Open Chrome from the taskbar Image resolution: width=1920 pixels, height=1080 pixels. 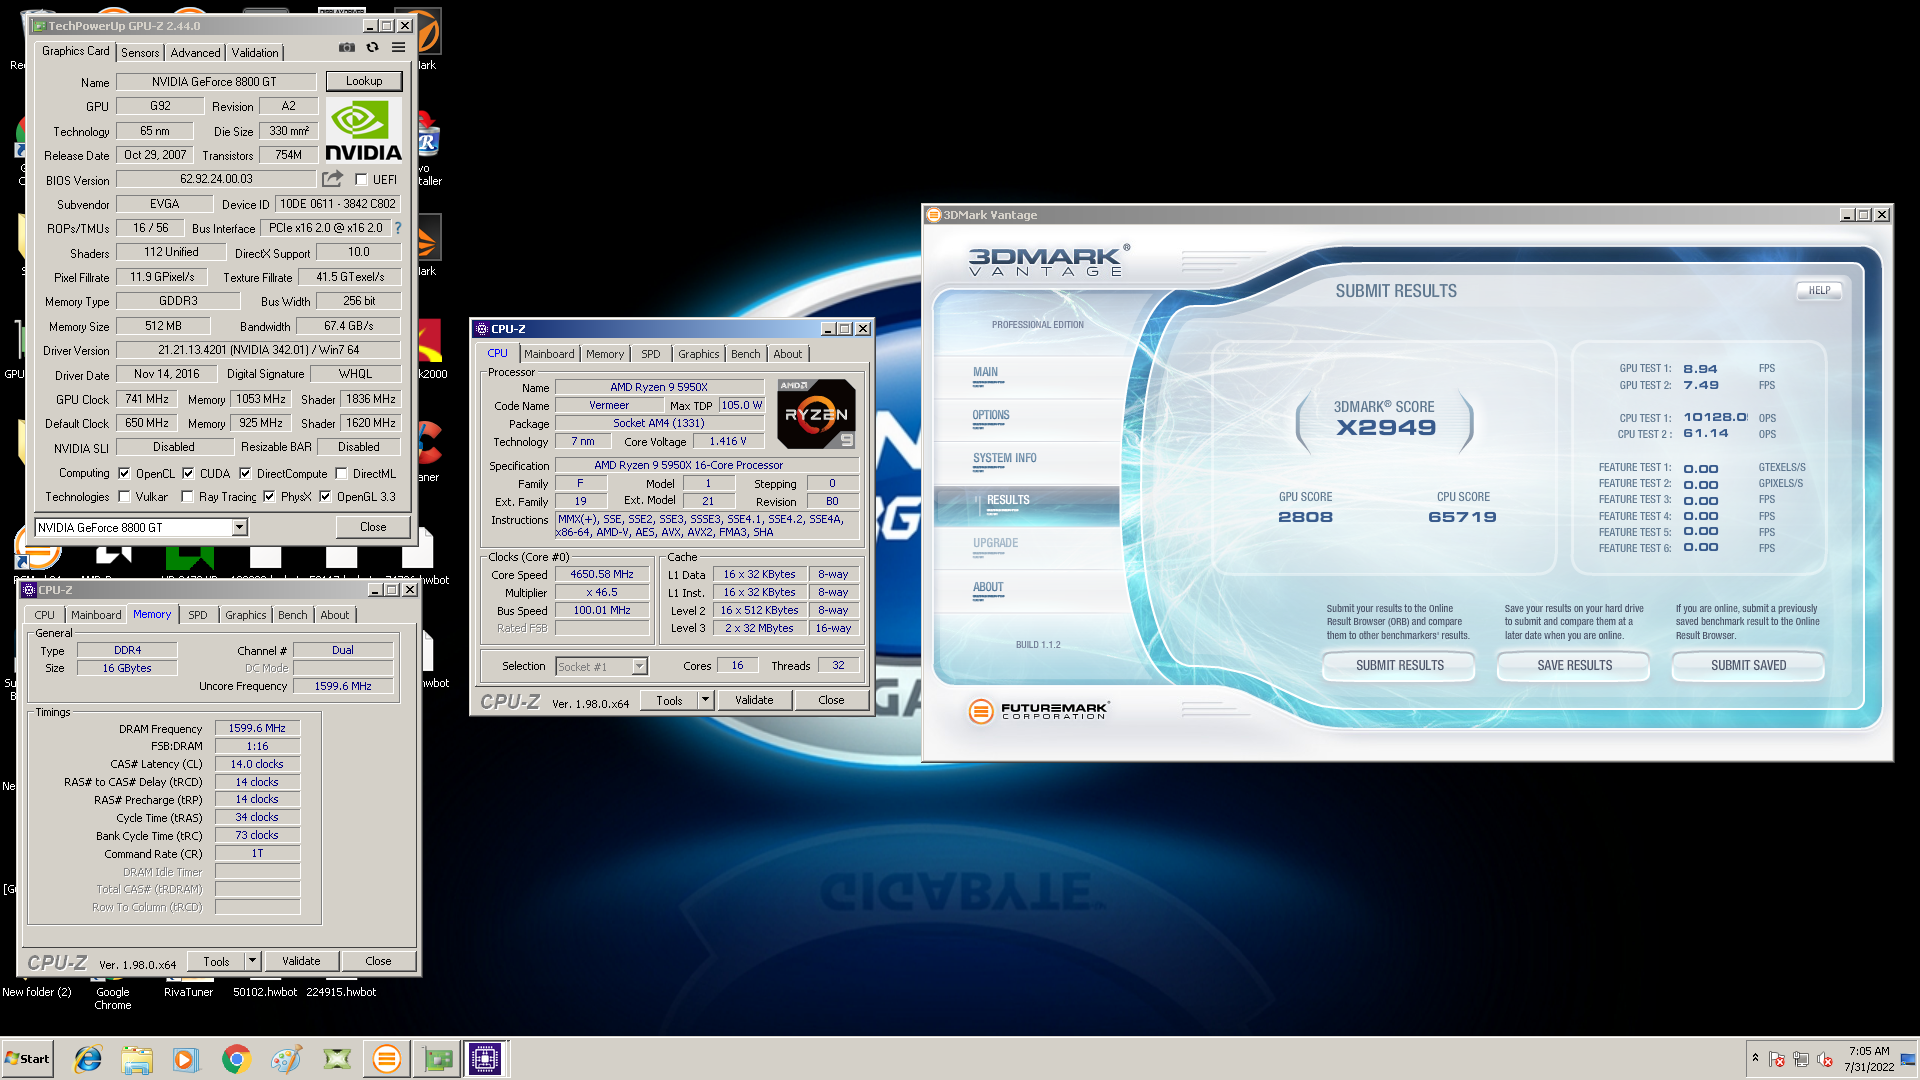[x=236, y=1059]
